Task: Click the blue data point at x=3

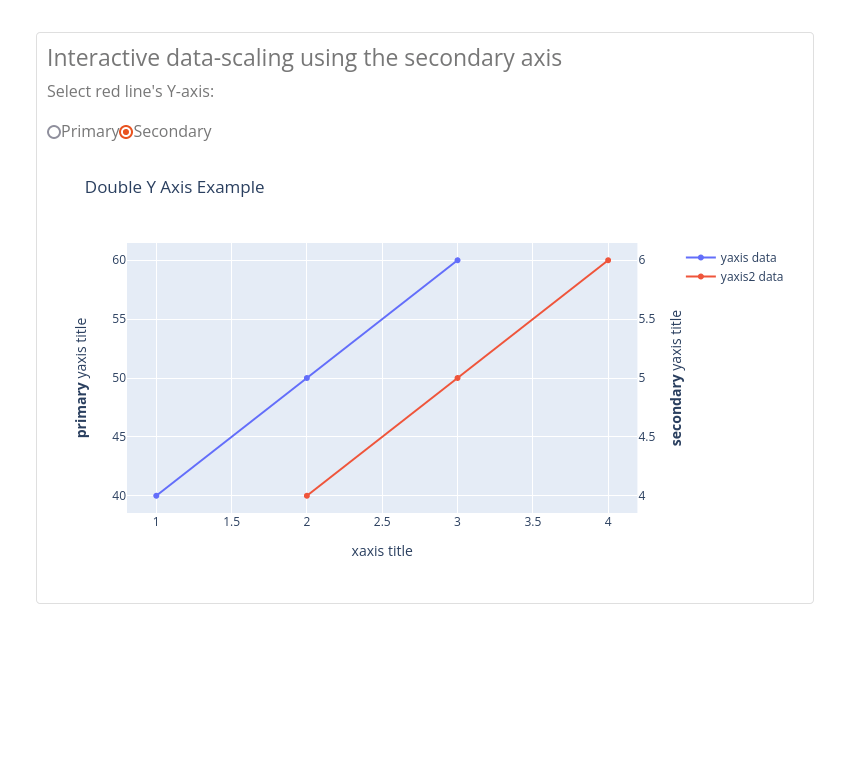Action: tap(458, 260)
